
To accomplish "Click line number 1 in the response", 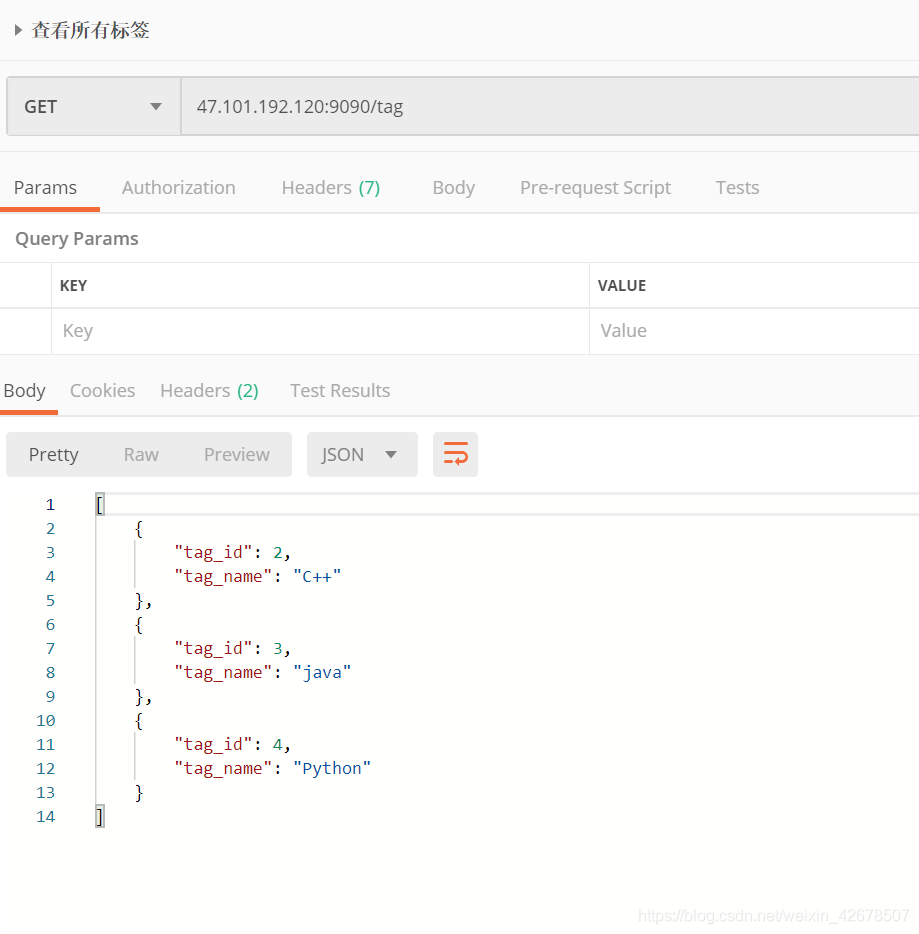I will point(50,505).
